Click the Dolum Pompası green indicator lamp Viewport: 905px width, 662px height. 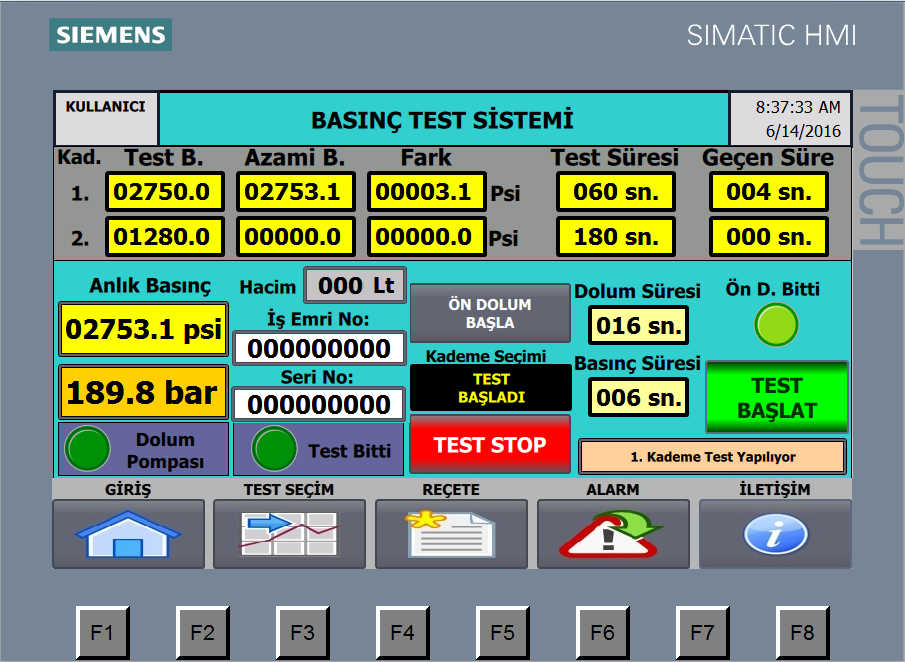click(x=87, y=449)
